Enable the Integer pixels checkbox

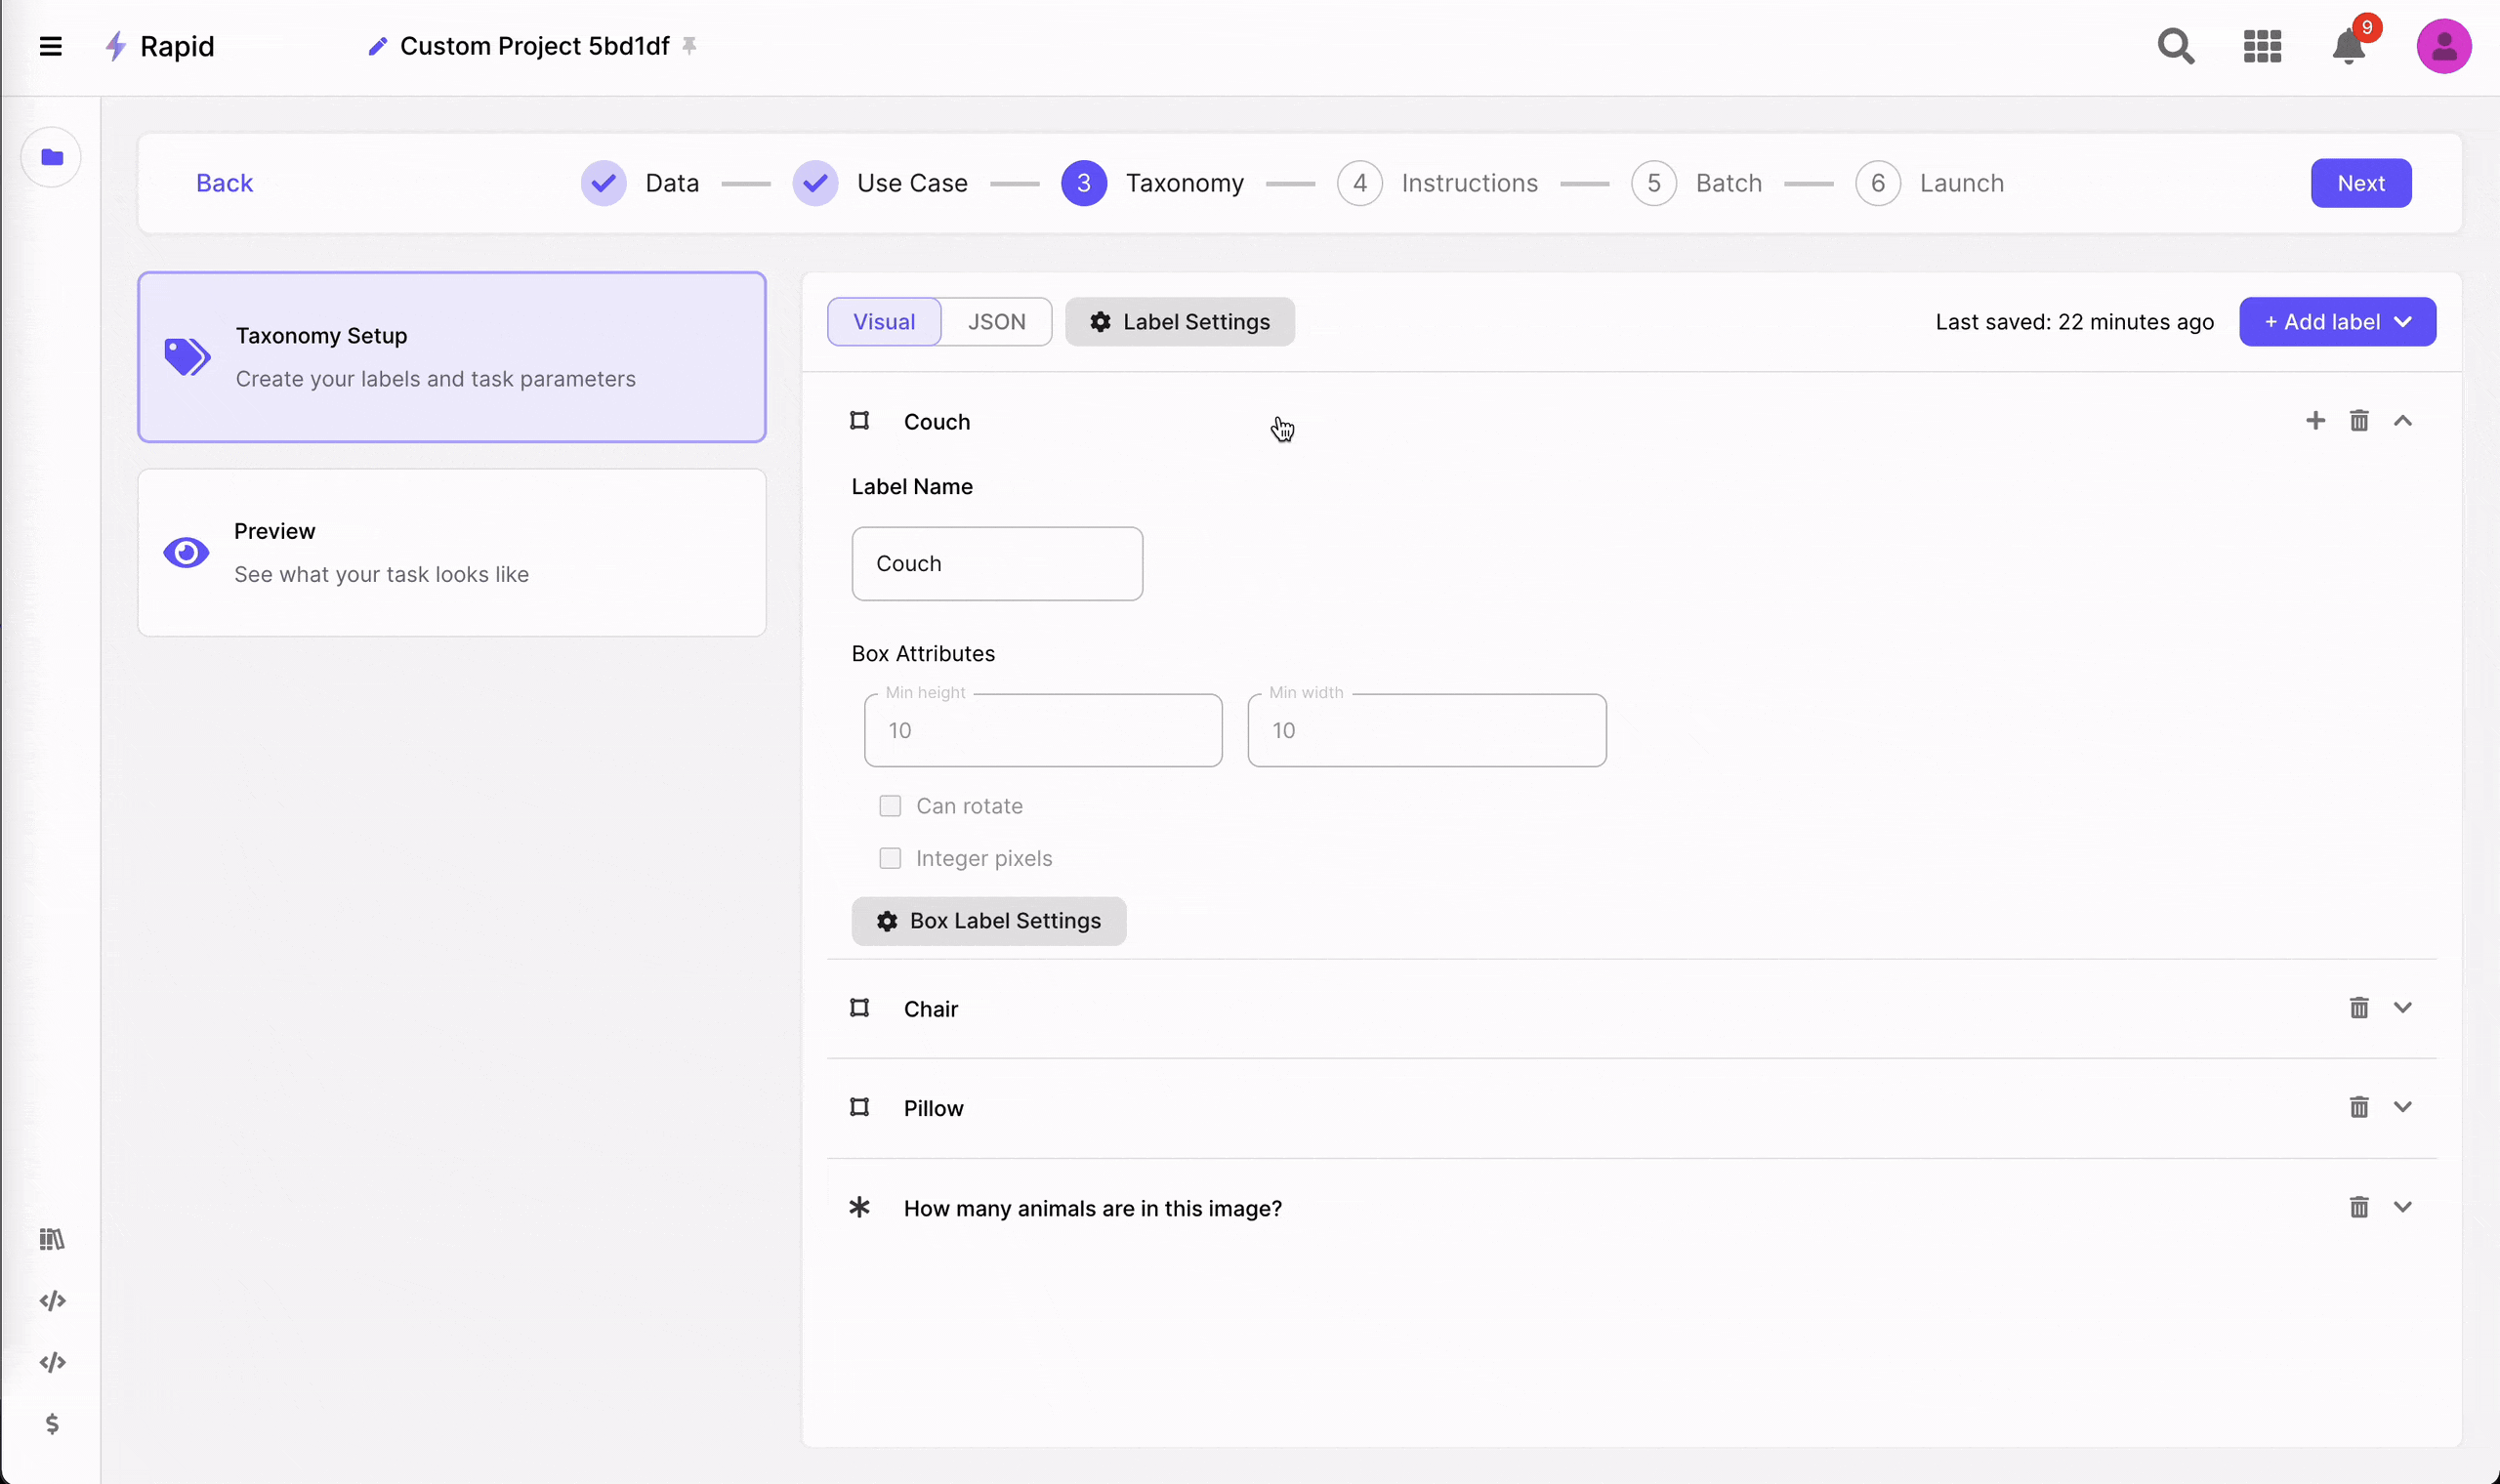point(890,858)
